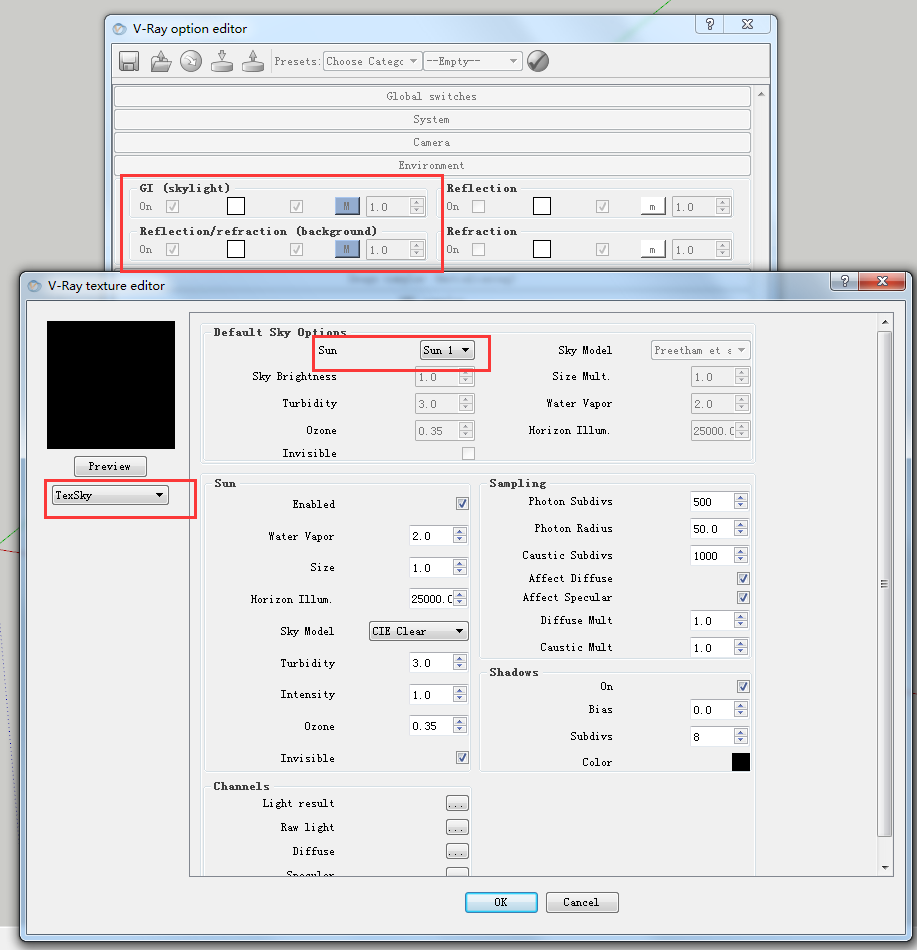Viewport: 917px width, 950px height.
Task: Click Raw light channel browse button
Action: tap(457, 828)
